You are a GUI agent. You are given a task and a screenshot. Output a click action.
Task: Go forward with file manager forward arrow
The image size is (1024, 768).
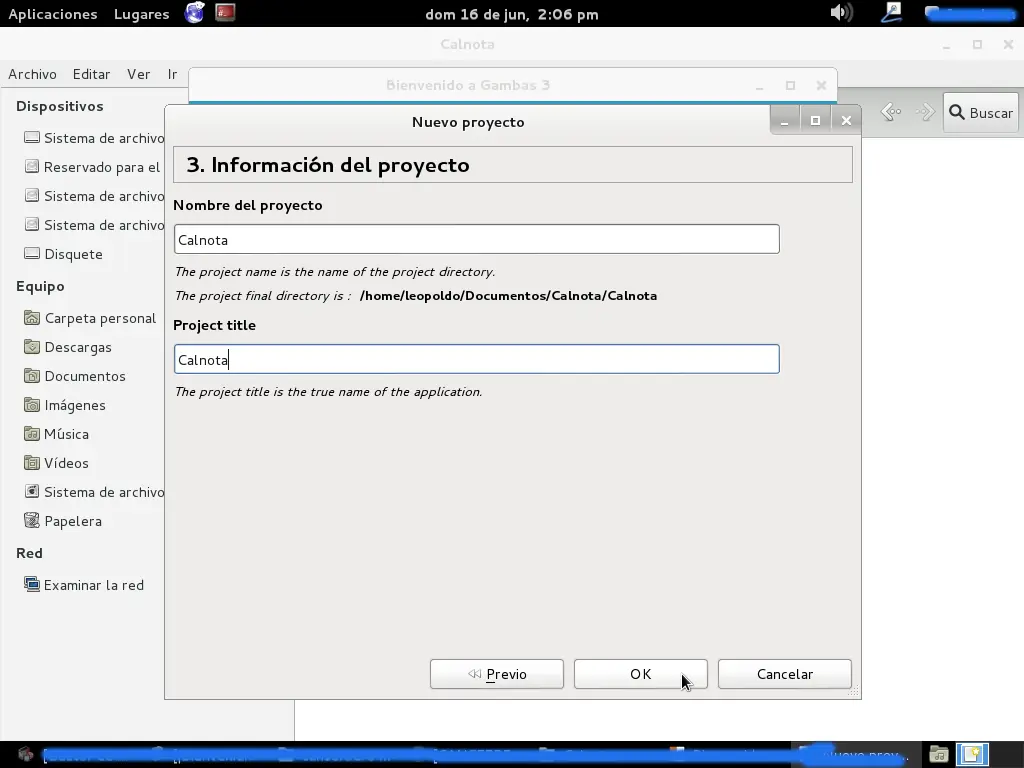925,112
